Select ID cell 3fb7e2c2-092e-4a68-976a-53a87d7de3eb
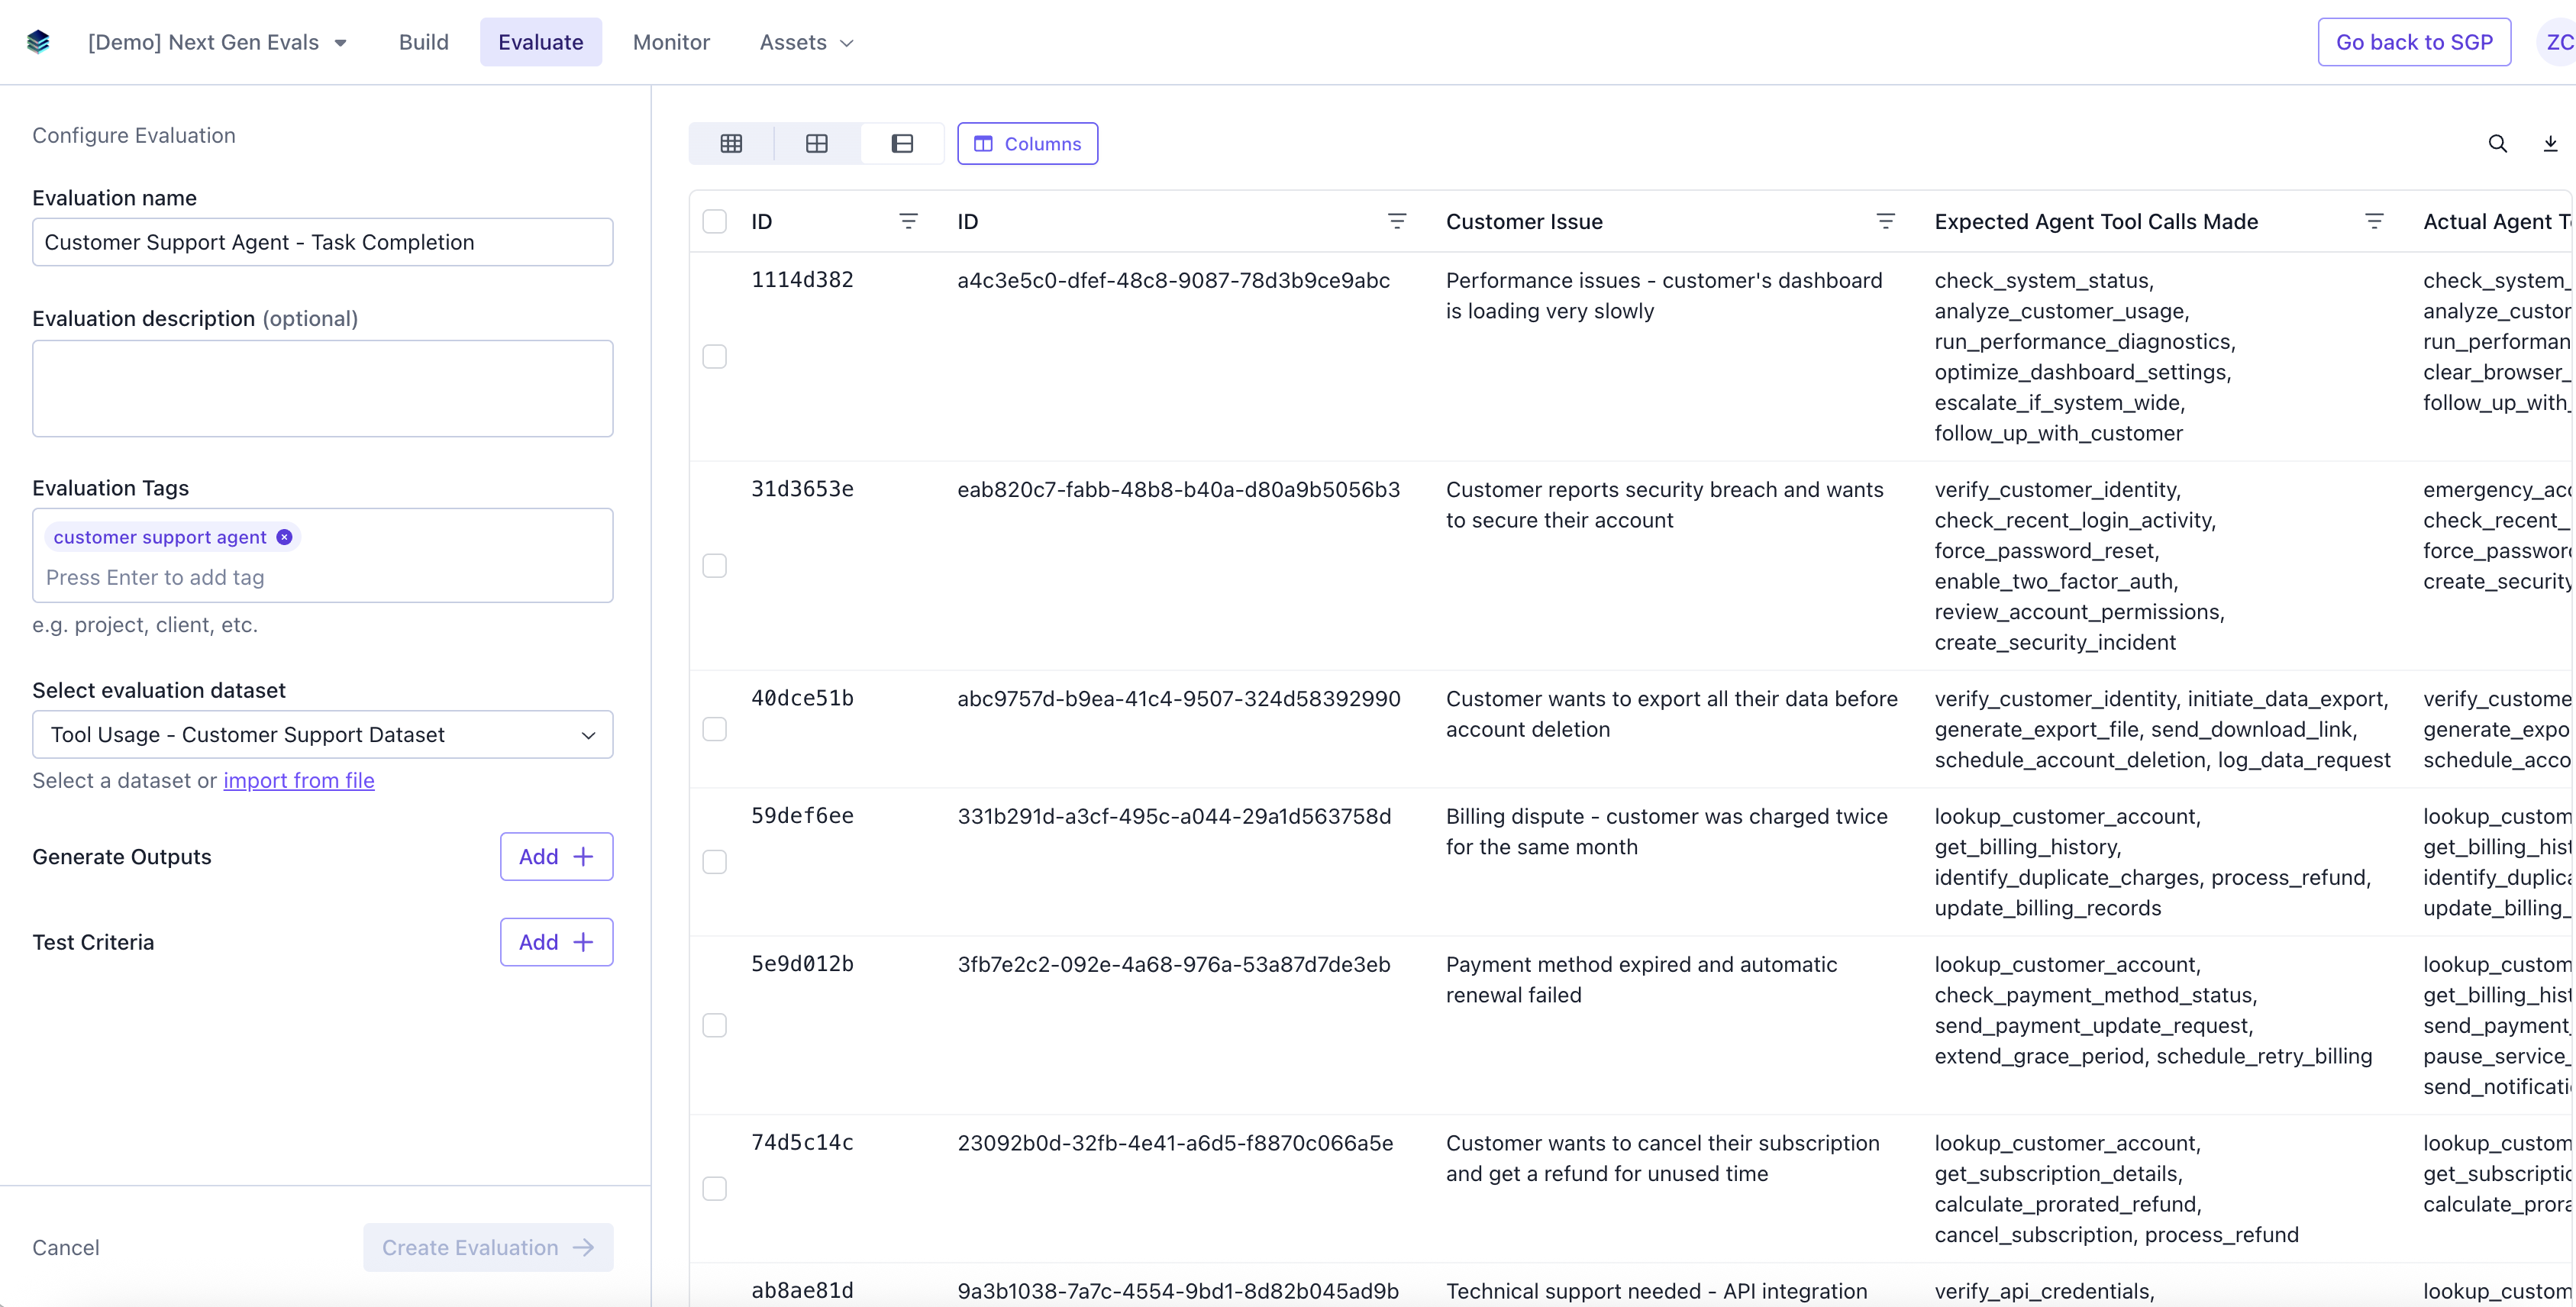Screen dimensions: 2576x1307 click(1174, 964)
